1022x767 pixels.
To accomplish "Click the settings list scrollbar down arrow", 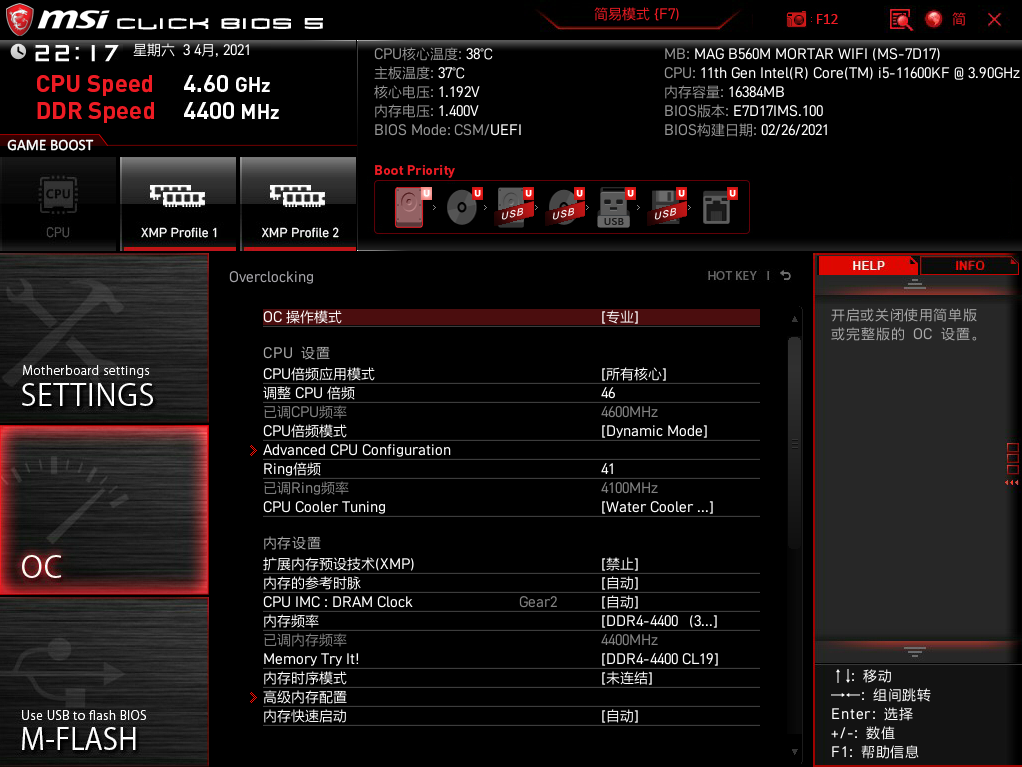I will (x=795, y=751).
